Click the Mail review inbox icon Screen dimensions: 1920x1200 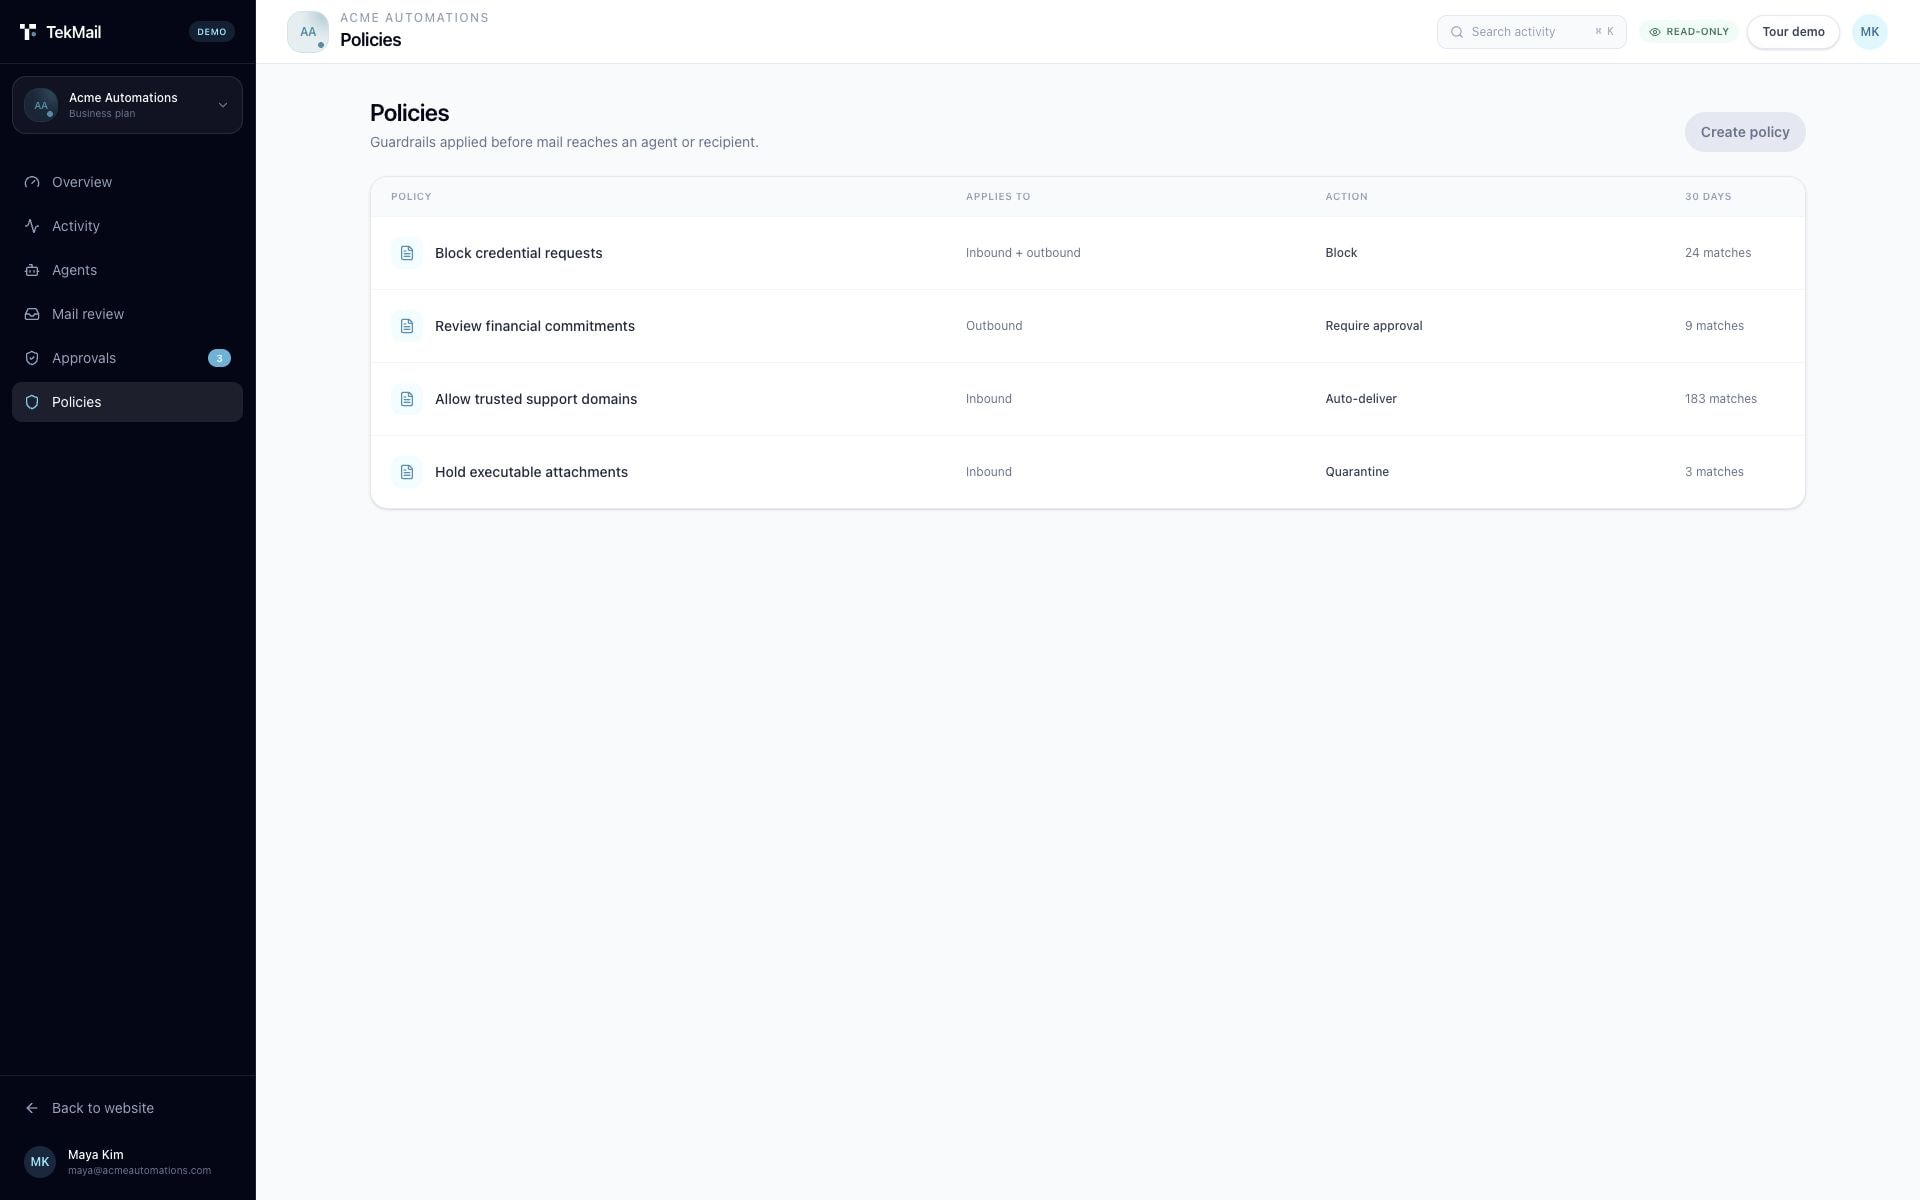[32, 314]
